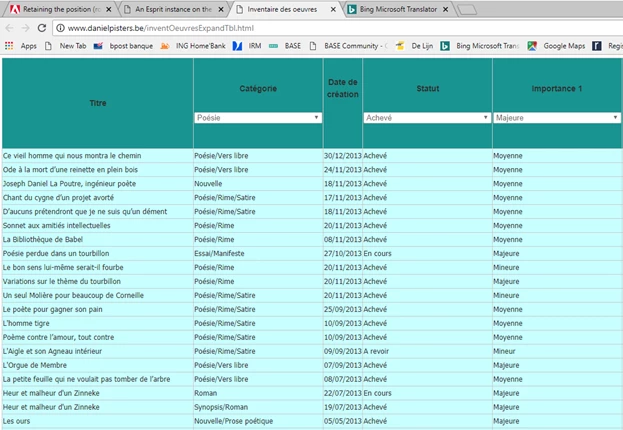Open the BASE bookmark

[x=285, y=46]
